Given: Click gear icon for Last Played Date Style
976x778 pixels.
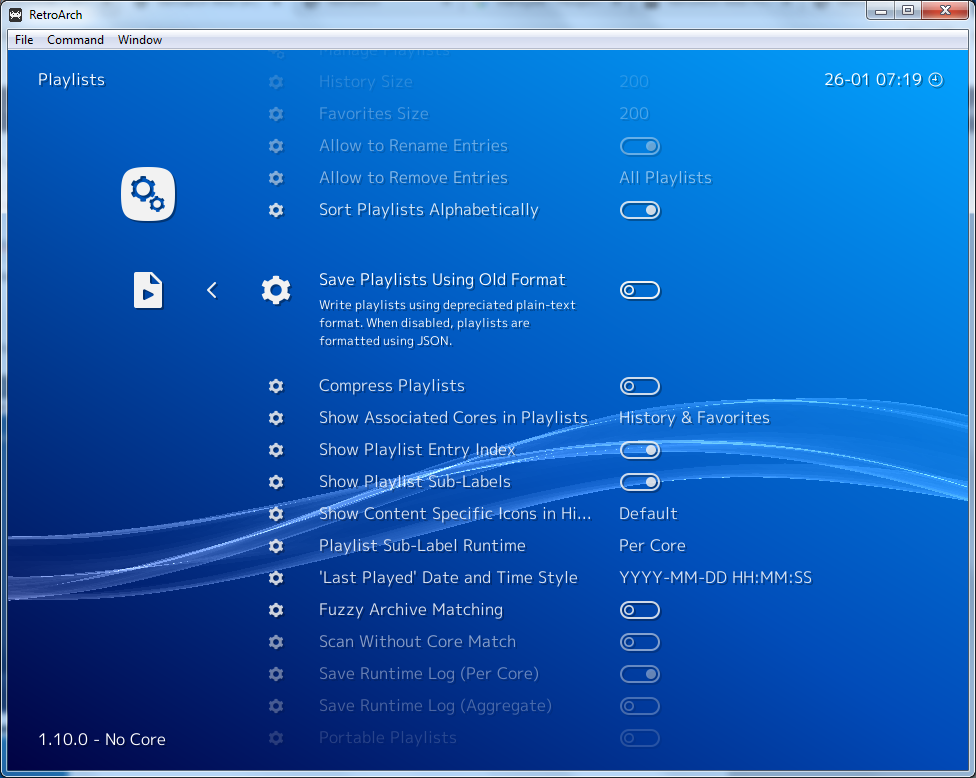Looking at the screenshot, I should coord(276,578).
